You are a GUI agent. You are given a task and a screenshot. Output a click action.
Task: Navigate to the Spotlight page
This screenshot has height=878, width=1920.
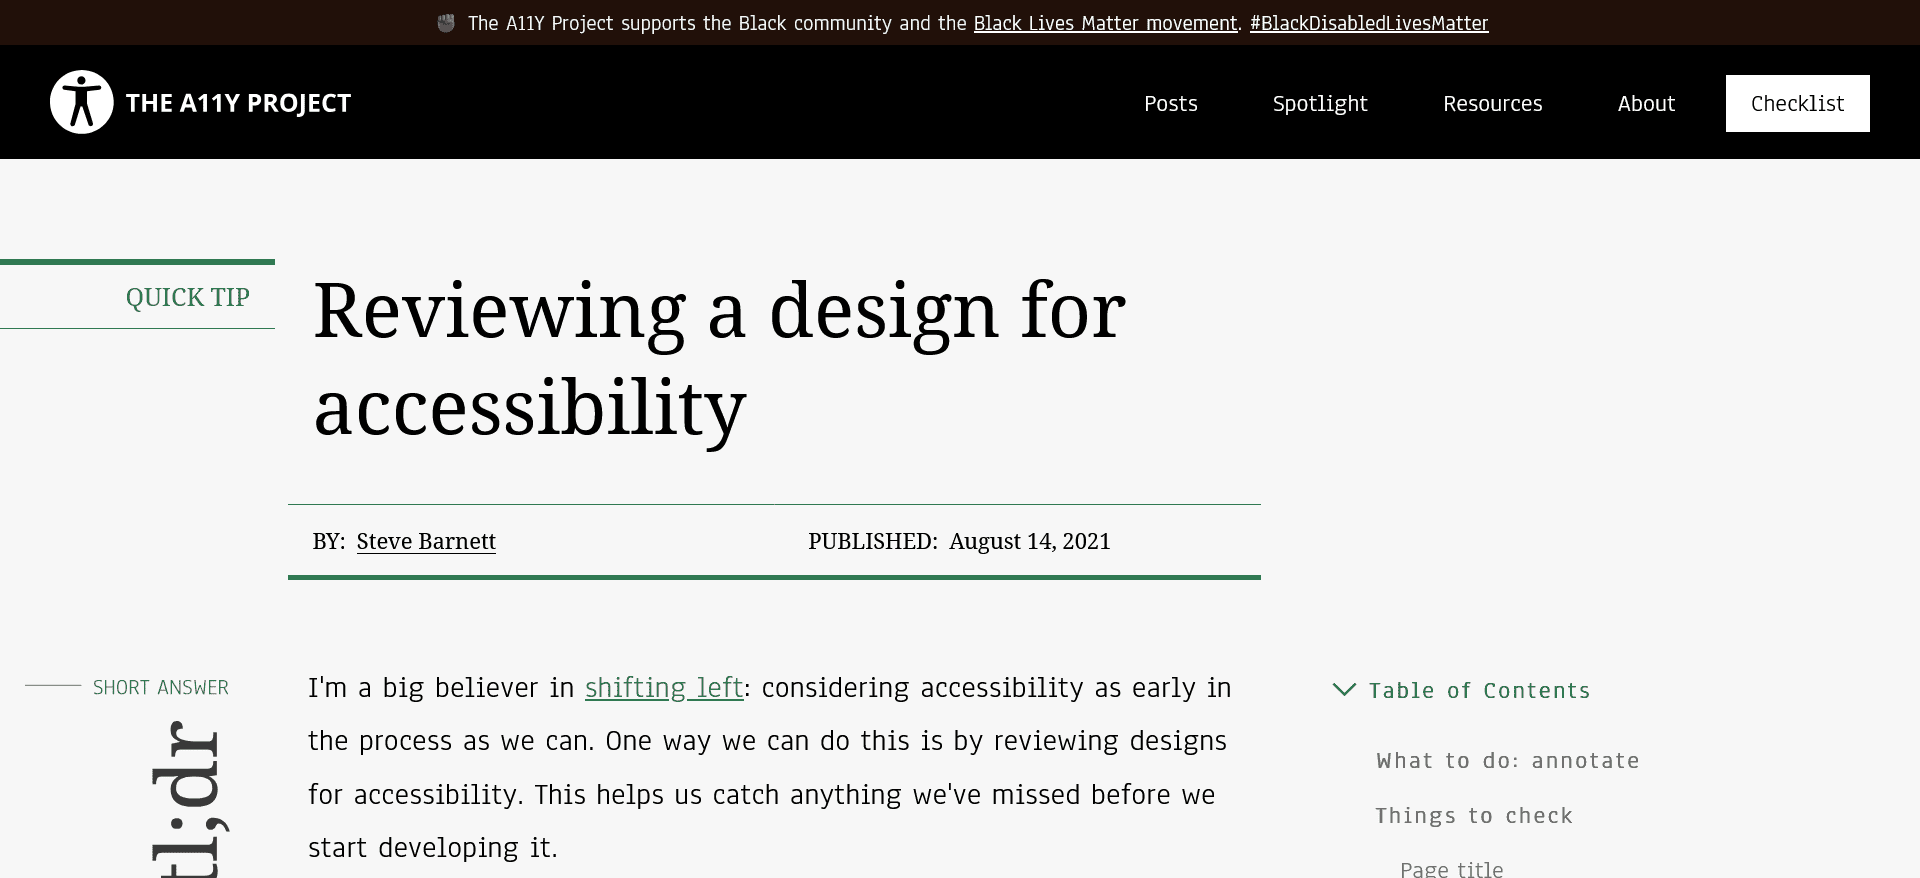coord(1320,103)
